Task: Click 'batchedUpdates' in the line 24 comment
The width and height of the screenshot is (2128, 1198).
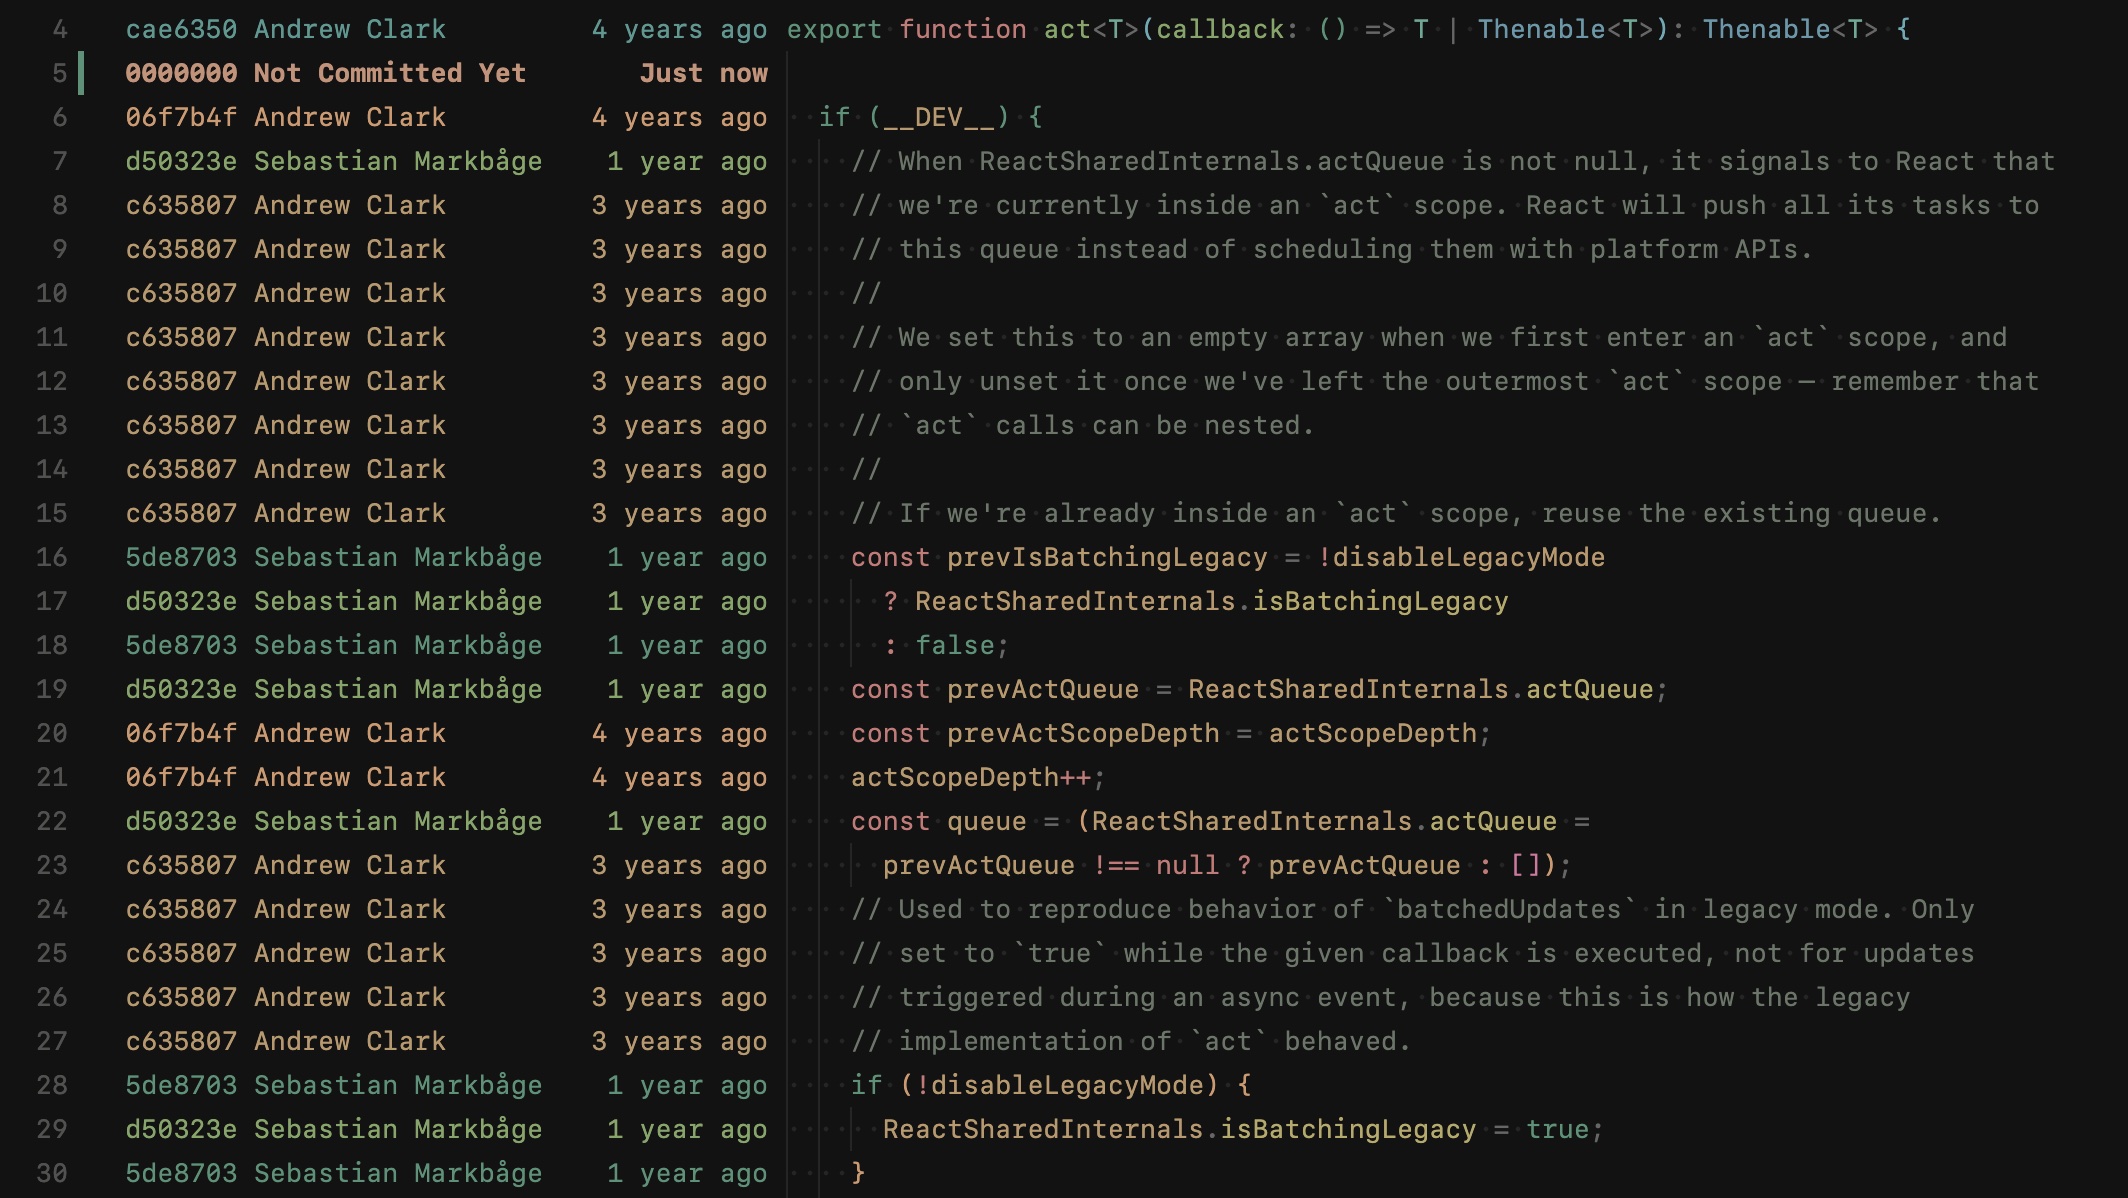Action: 1509,909
